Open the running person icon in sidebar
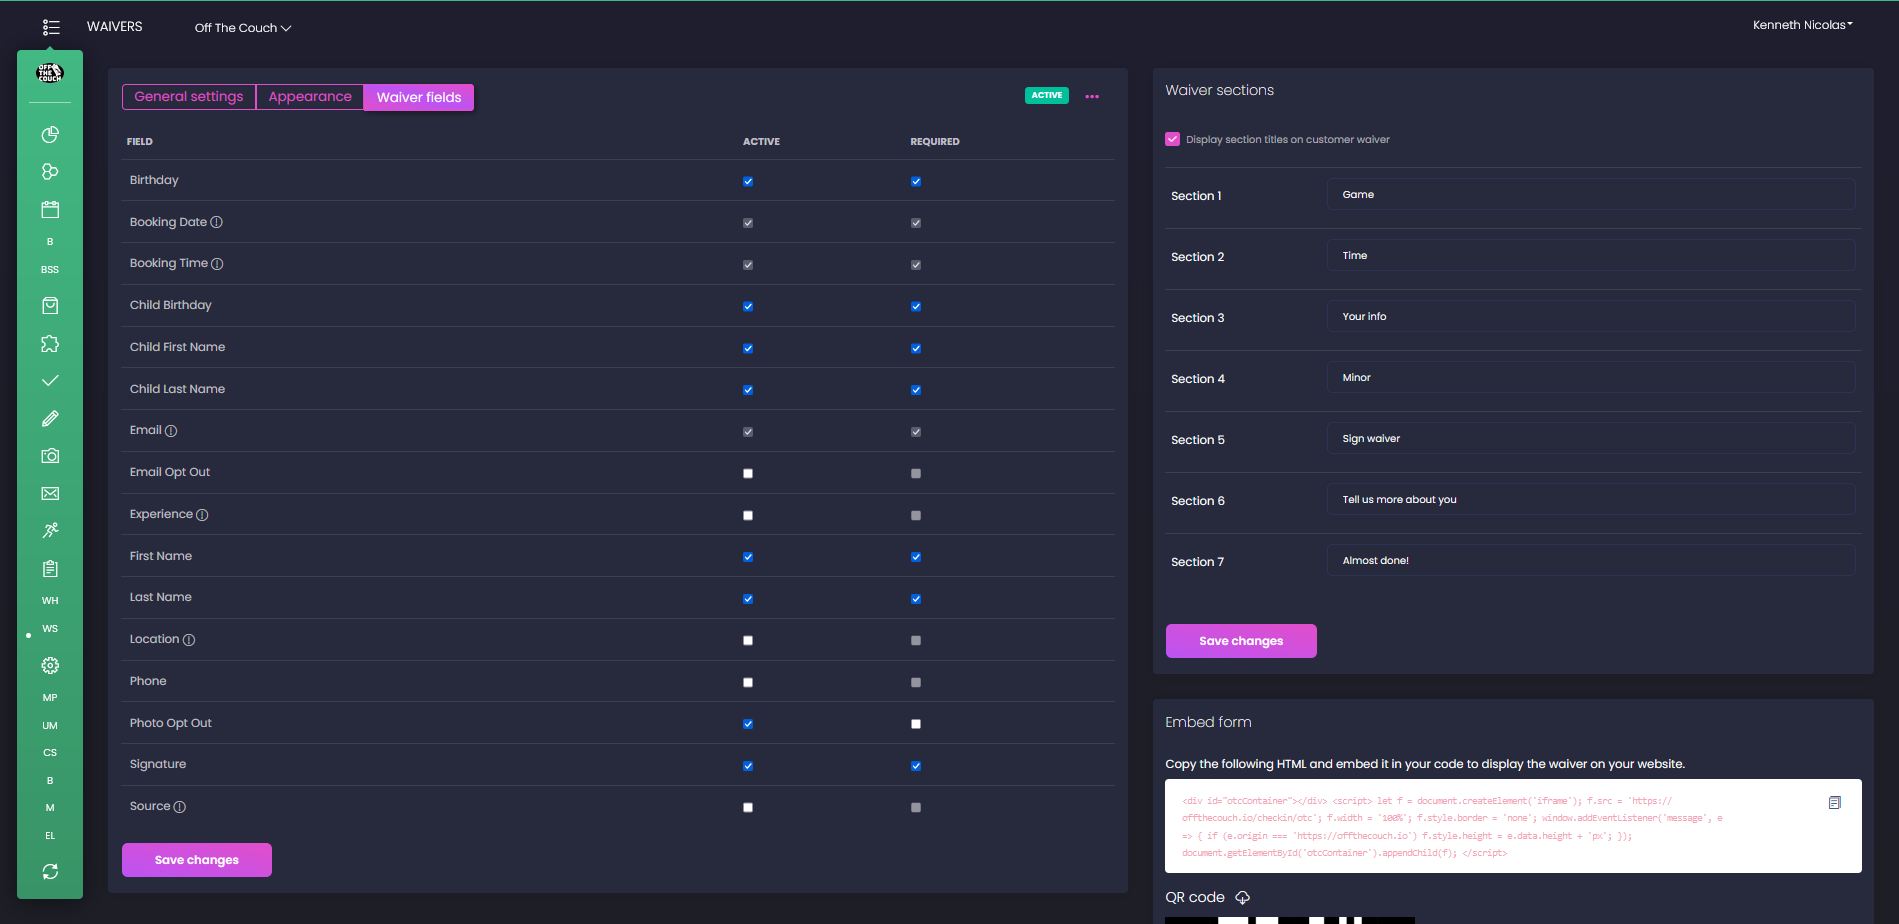Viewport: 1899px width, 924px height. pos(50,531)
